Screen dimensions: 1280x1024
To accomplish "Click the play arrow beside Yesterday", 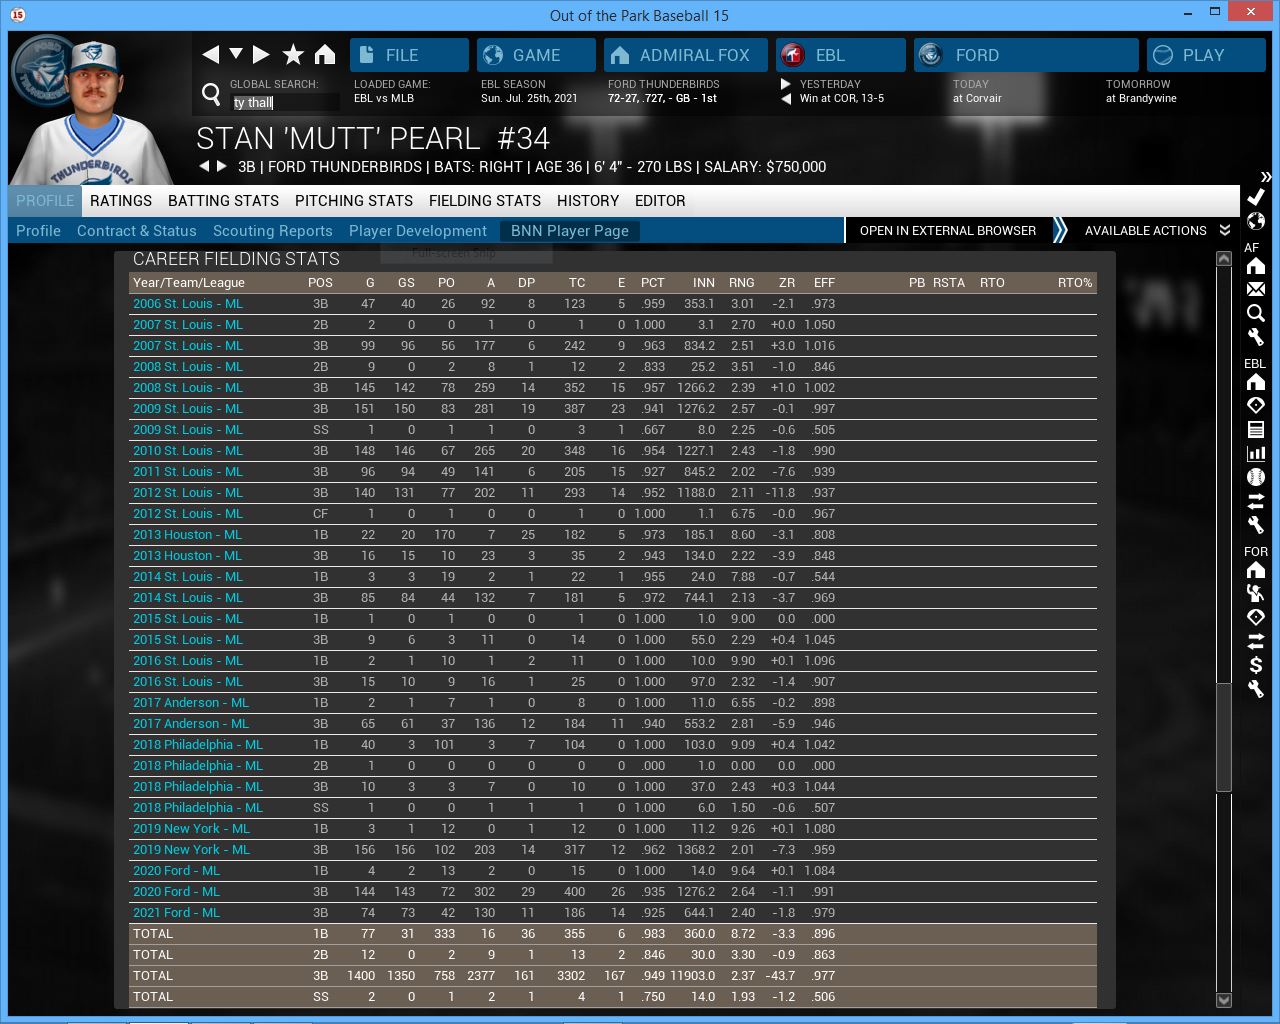I will pyautogui.click(x=786, y=84).
